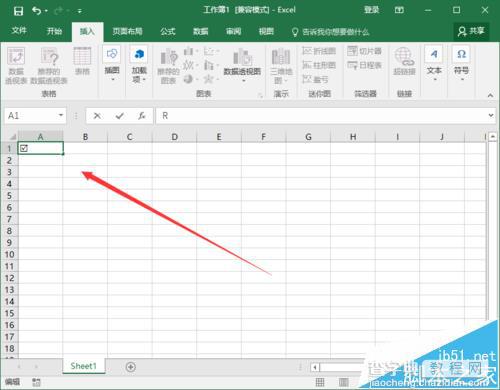
Task: Redo the action in the quick access toolbar
Action: tap(58, 11)
